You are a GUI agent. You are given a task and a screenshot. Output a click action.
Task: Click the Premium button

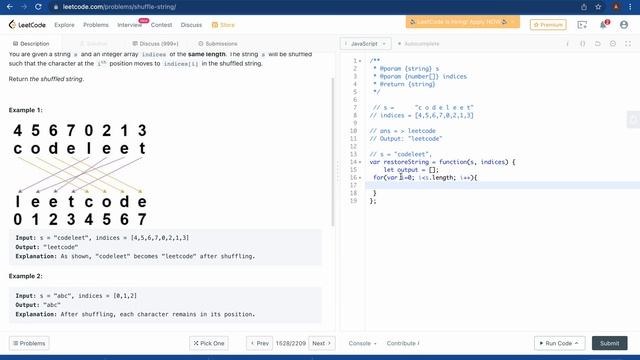coord(548,25)
